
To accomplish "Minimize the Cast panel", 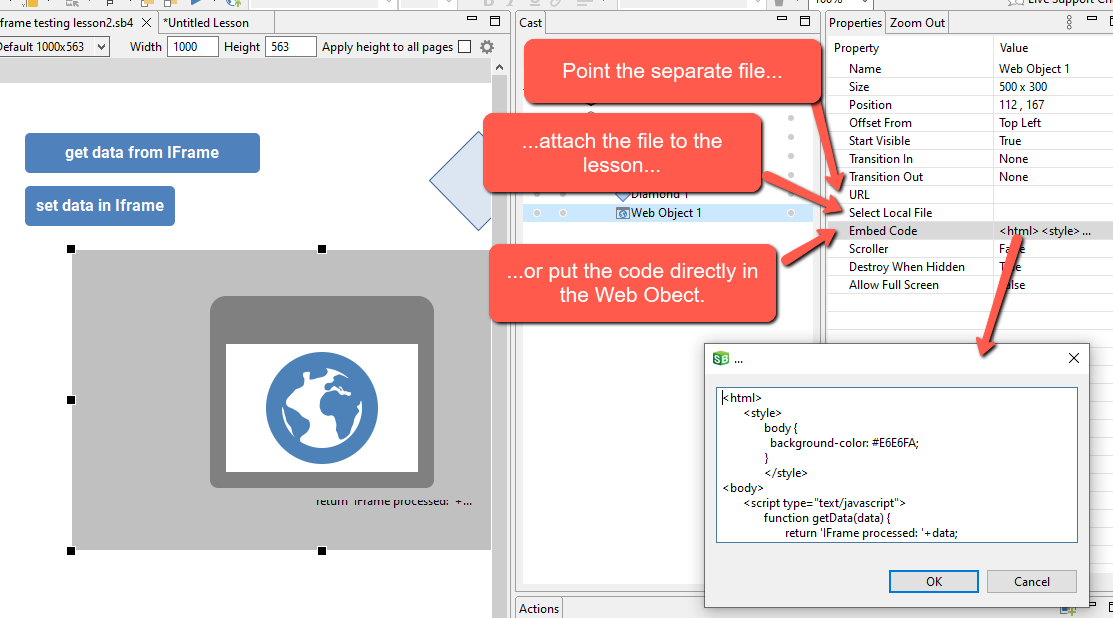I will [782, 19].
